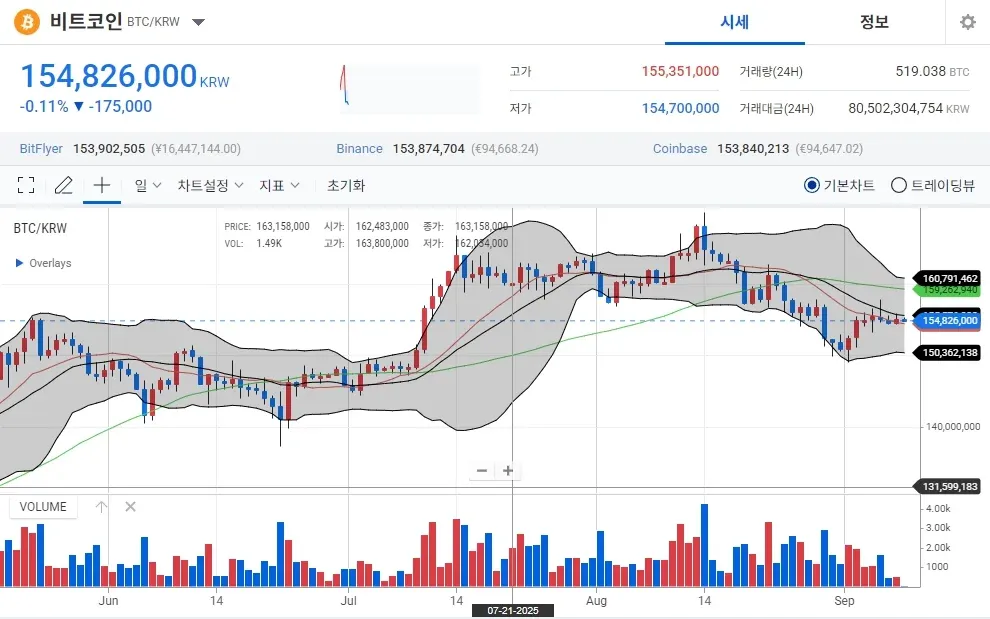Click the 초기화 reset button
Screen dimensions: 990x619
pos(346,185)
